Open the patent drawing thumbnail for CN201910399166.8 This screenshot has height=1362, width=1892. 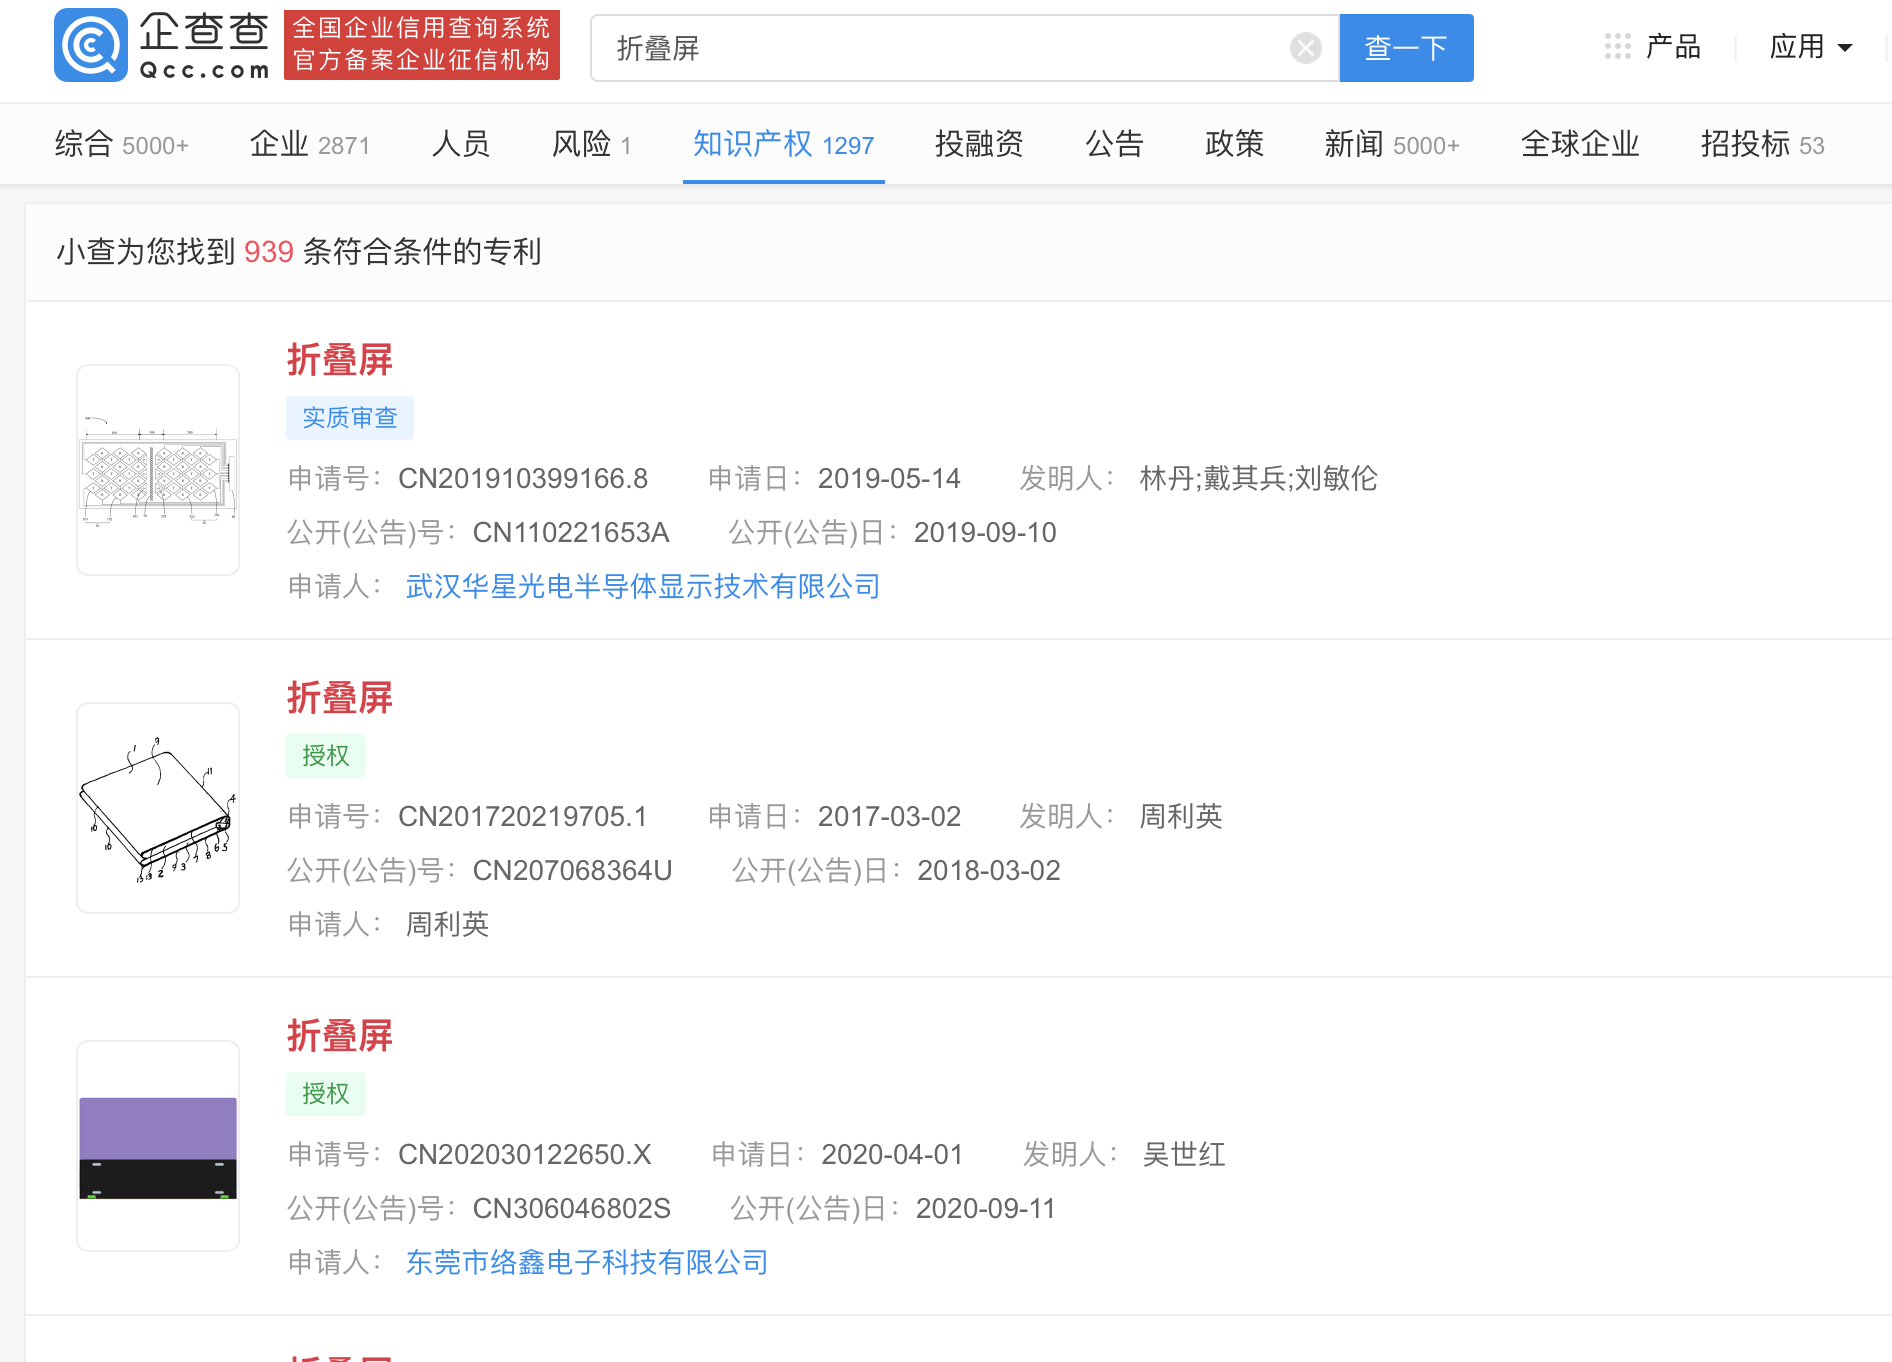[158, 470]
